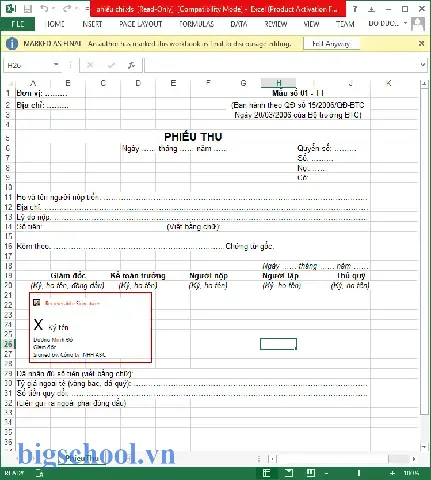431x480 pixels.
Task: Click the Người lập heading cell
Action: click(x=280, y=276)
